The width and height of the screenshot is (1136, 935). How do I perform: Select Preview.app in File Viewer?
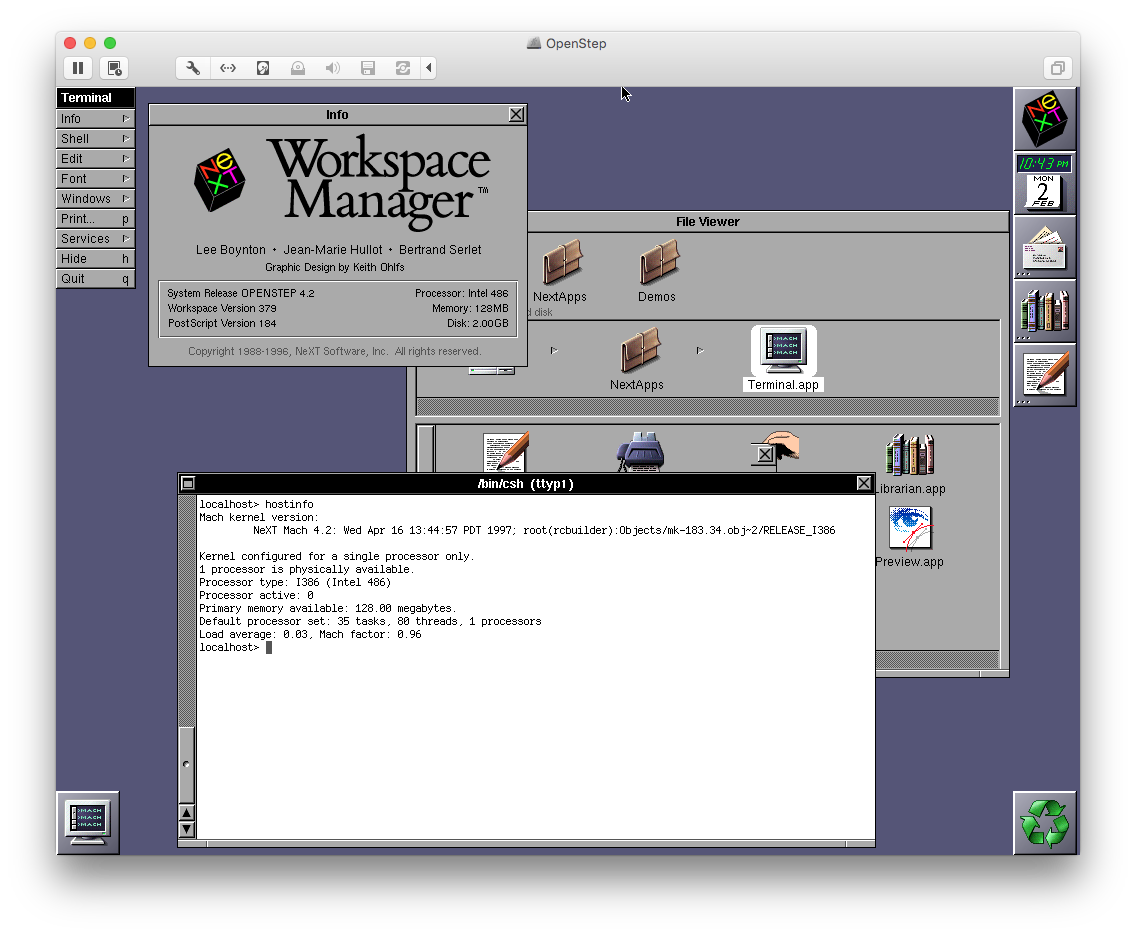click(x=909, y=537)
